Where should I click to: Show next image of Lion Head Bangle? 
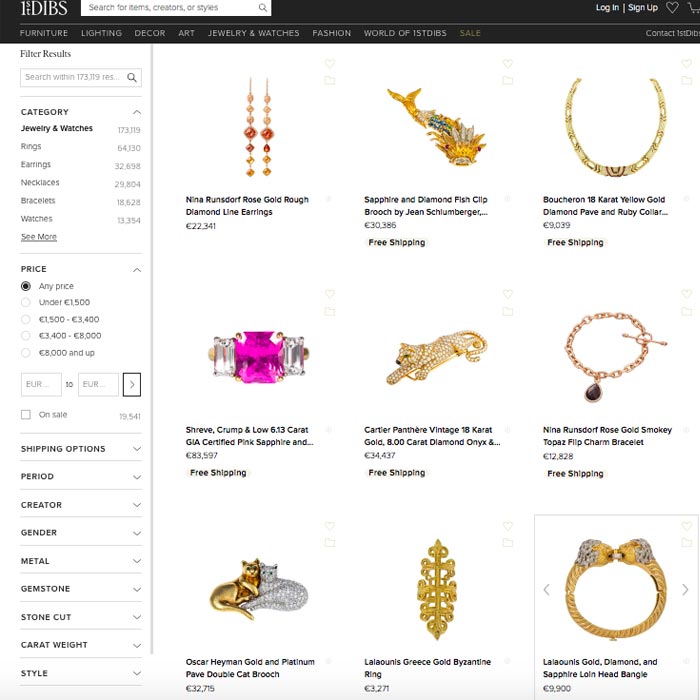coord(685,590)
